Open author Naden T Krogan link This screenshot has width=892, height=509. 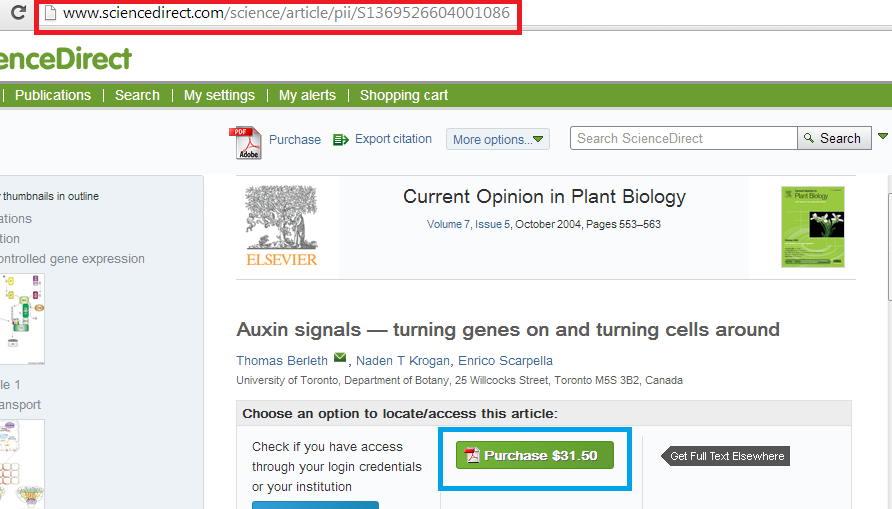403,361
